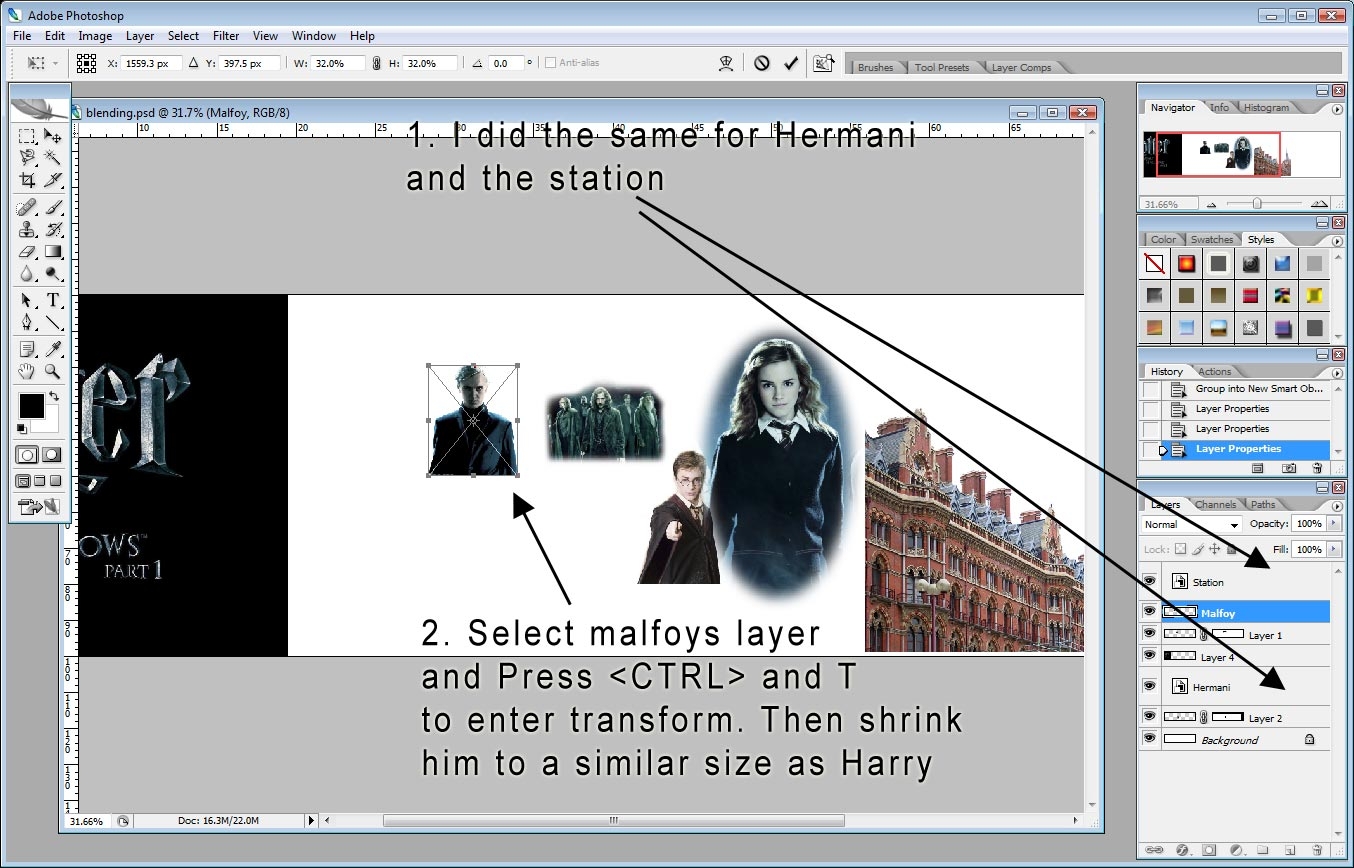
Task: Pick the Blur tool
Action: 28,273
